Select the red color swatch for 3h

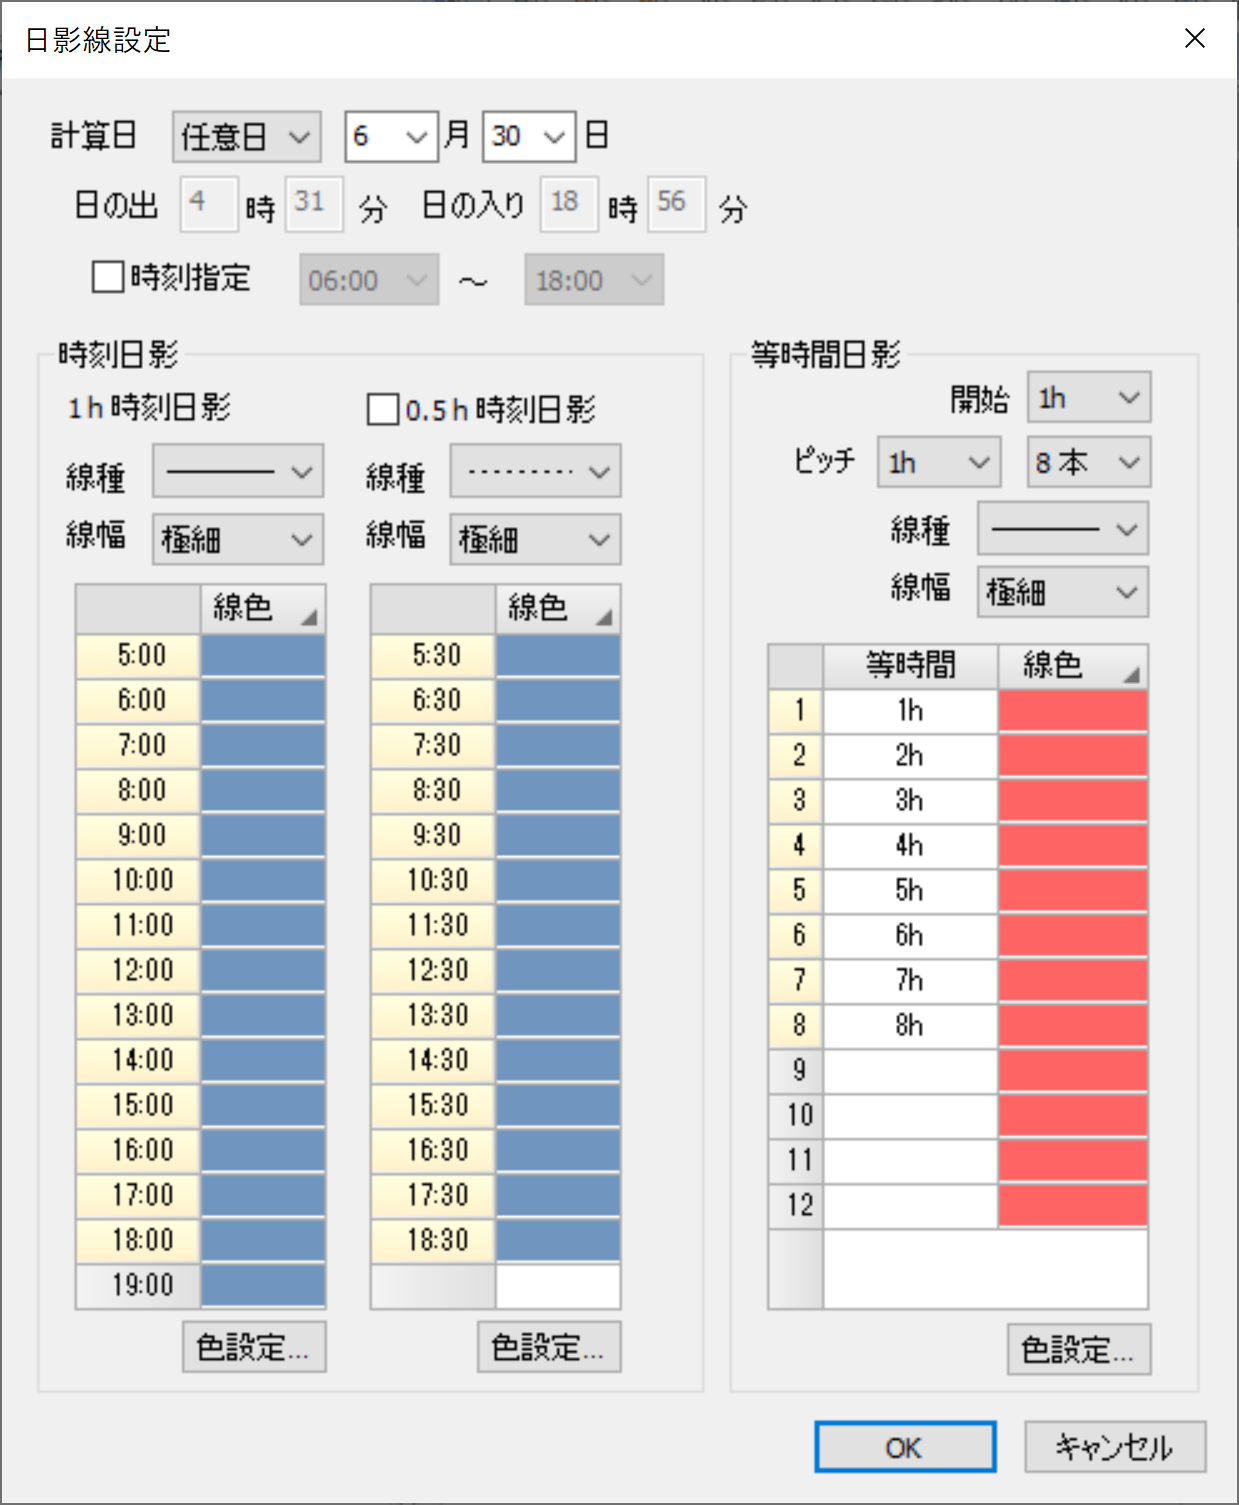(1072, 800)
